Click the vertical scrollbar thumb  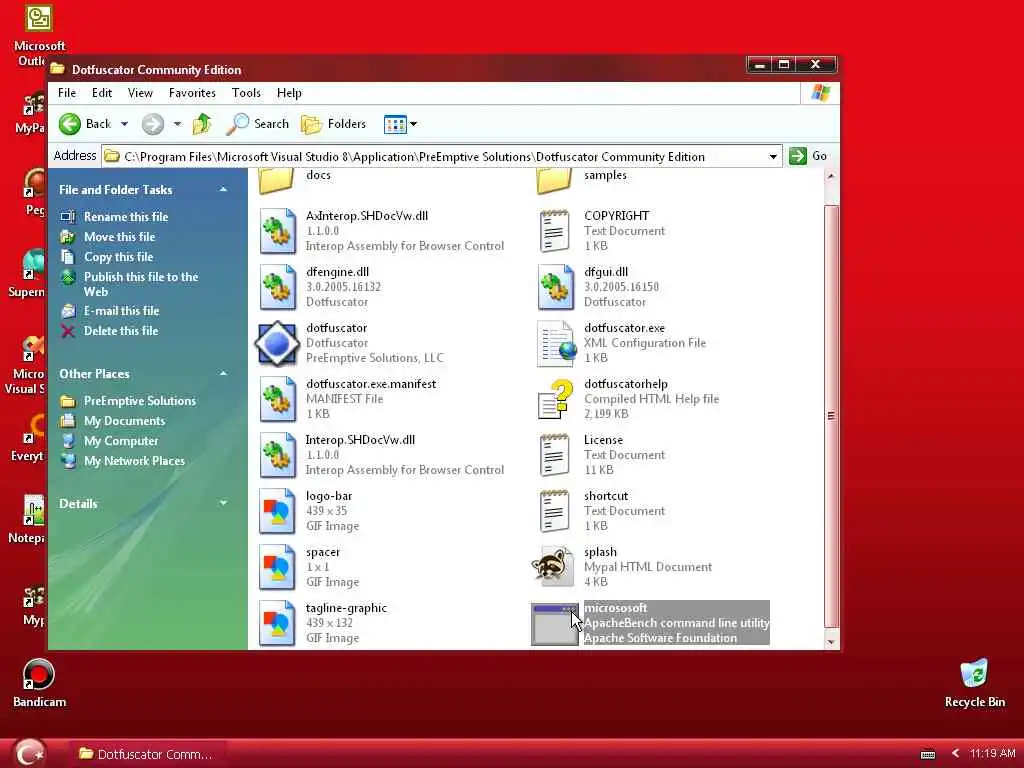click(x=831, y=417)
